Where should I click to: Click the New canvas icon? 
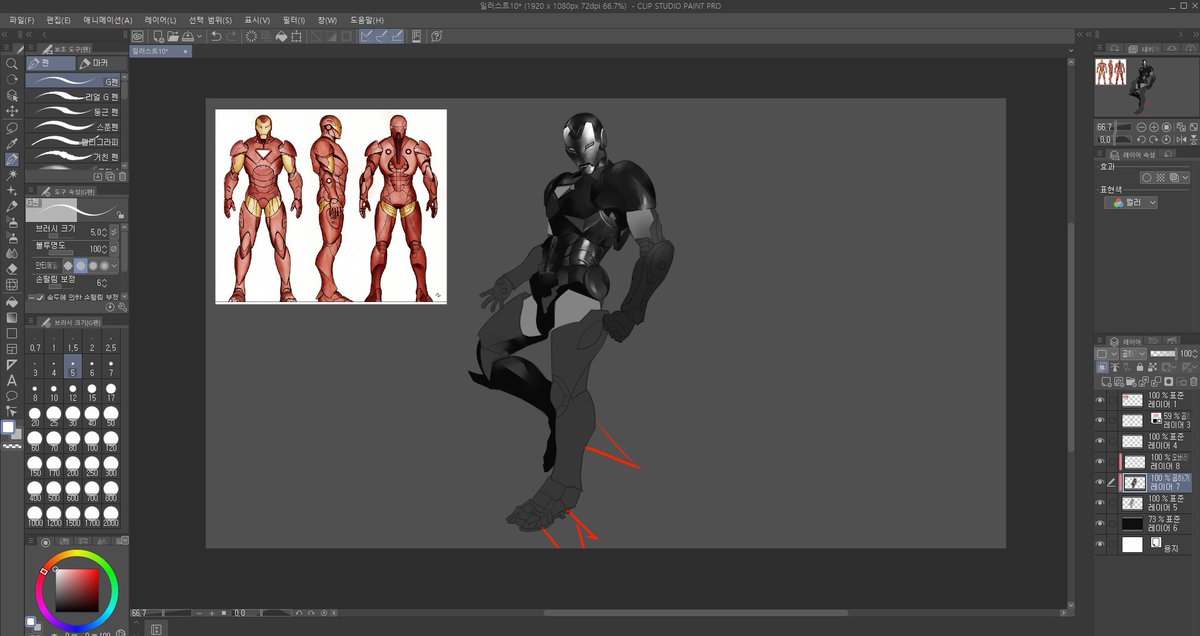[x=158, y=36]
